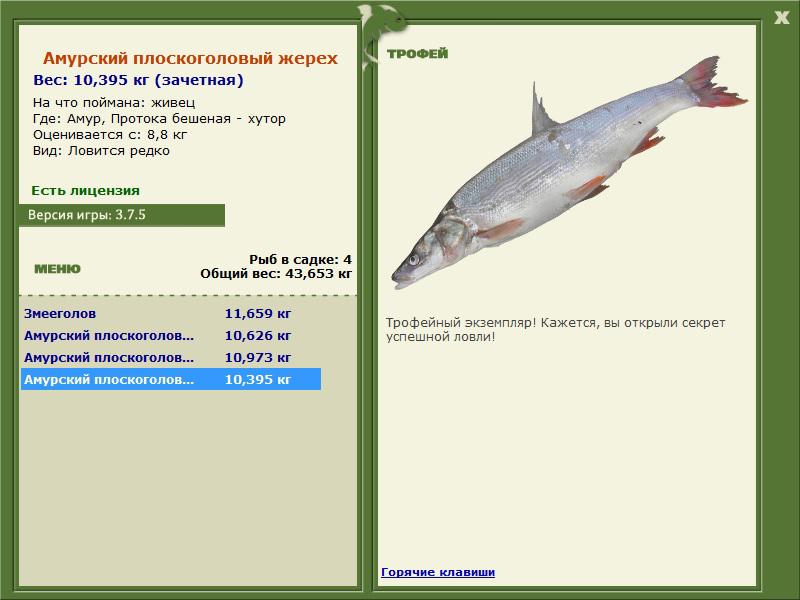Switch to the ТРОФЕЙ tab
Image resolution: width=800 pixels, height=600 pixels.
(x=417, y=54)
